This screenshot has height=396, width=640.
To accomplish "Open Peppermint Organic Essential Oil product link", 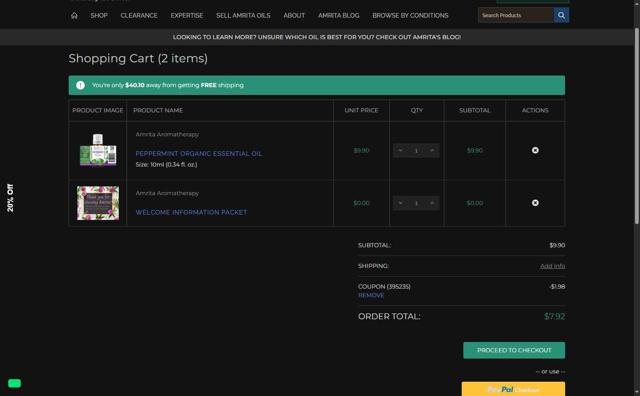I will (199, 154).
